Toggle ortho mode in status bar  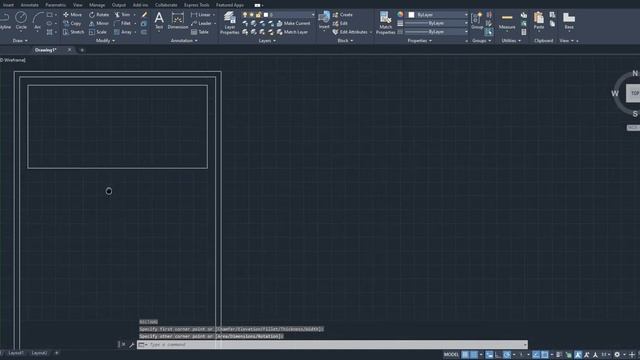pyautogui.click(x=498, y=355)
